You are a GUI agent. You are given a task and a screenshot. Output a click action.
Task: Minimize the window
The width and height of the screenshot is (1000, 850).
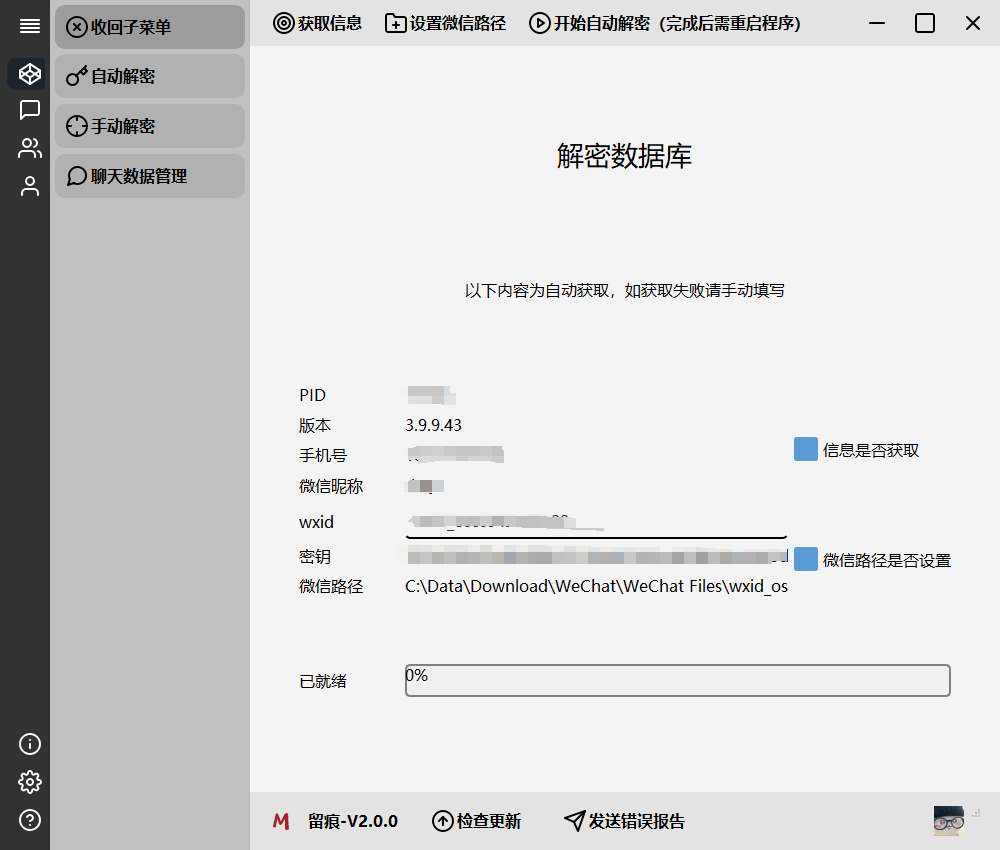pyautogui.click(x=877, y=24)
